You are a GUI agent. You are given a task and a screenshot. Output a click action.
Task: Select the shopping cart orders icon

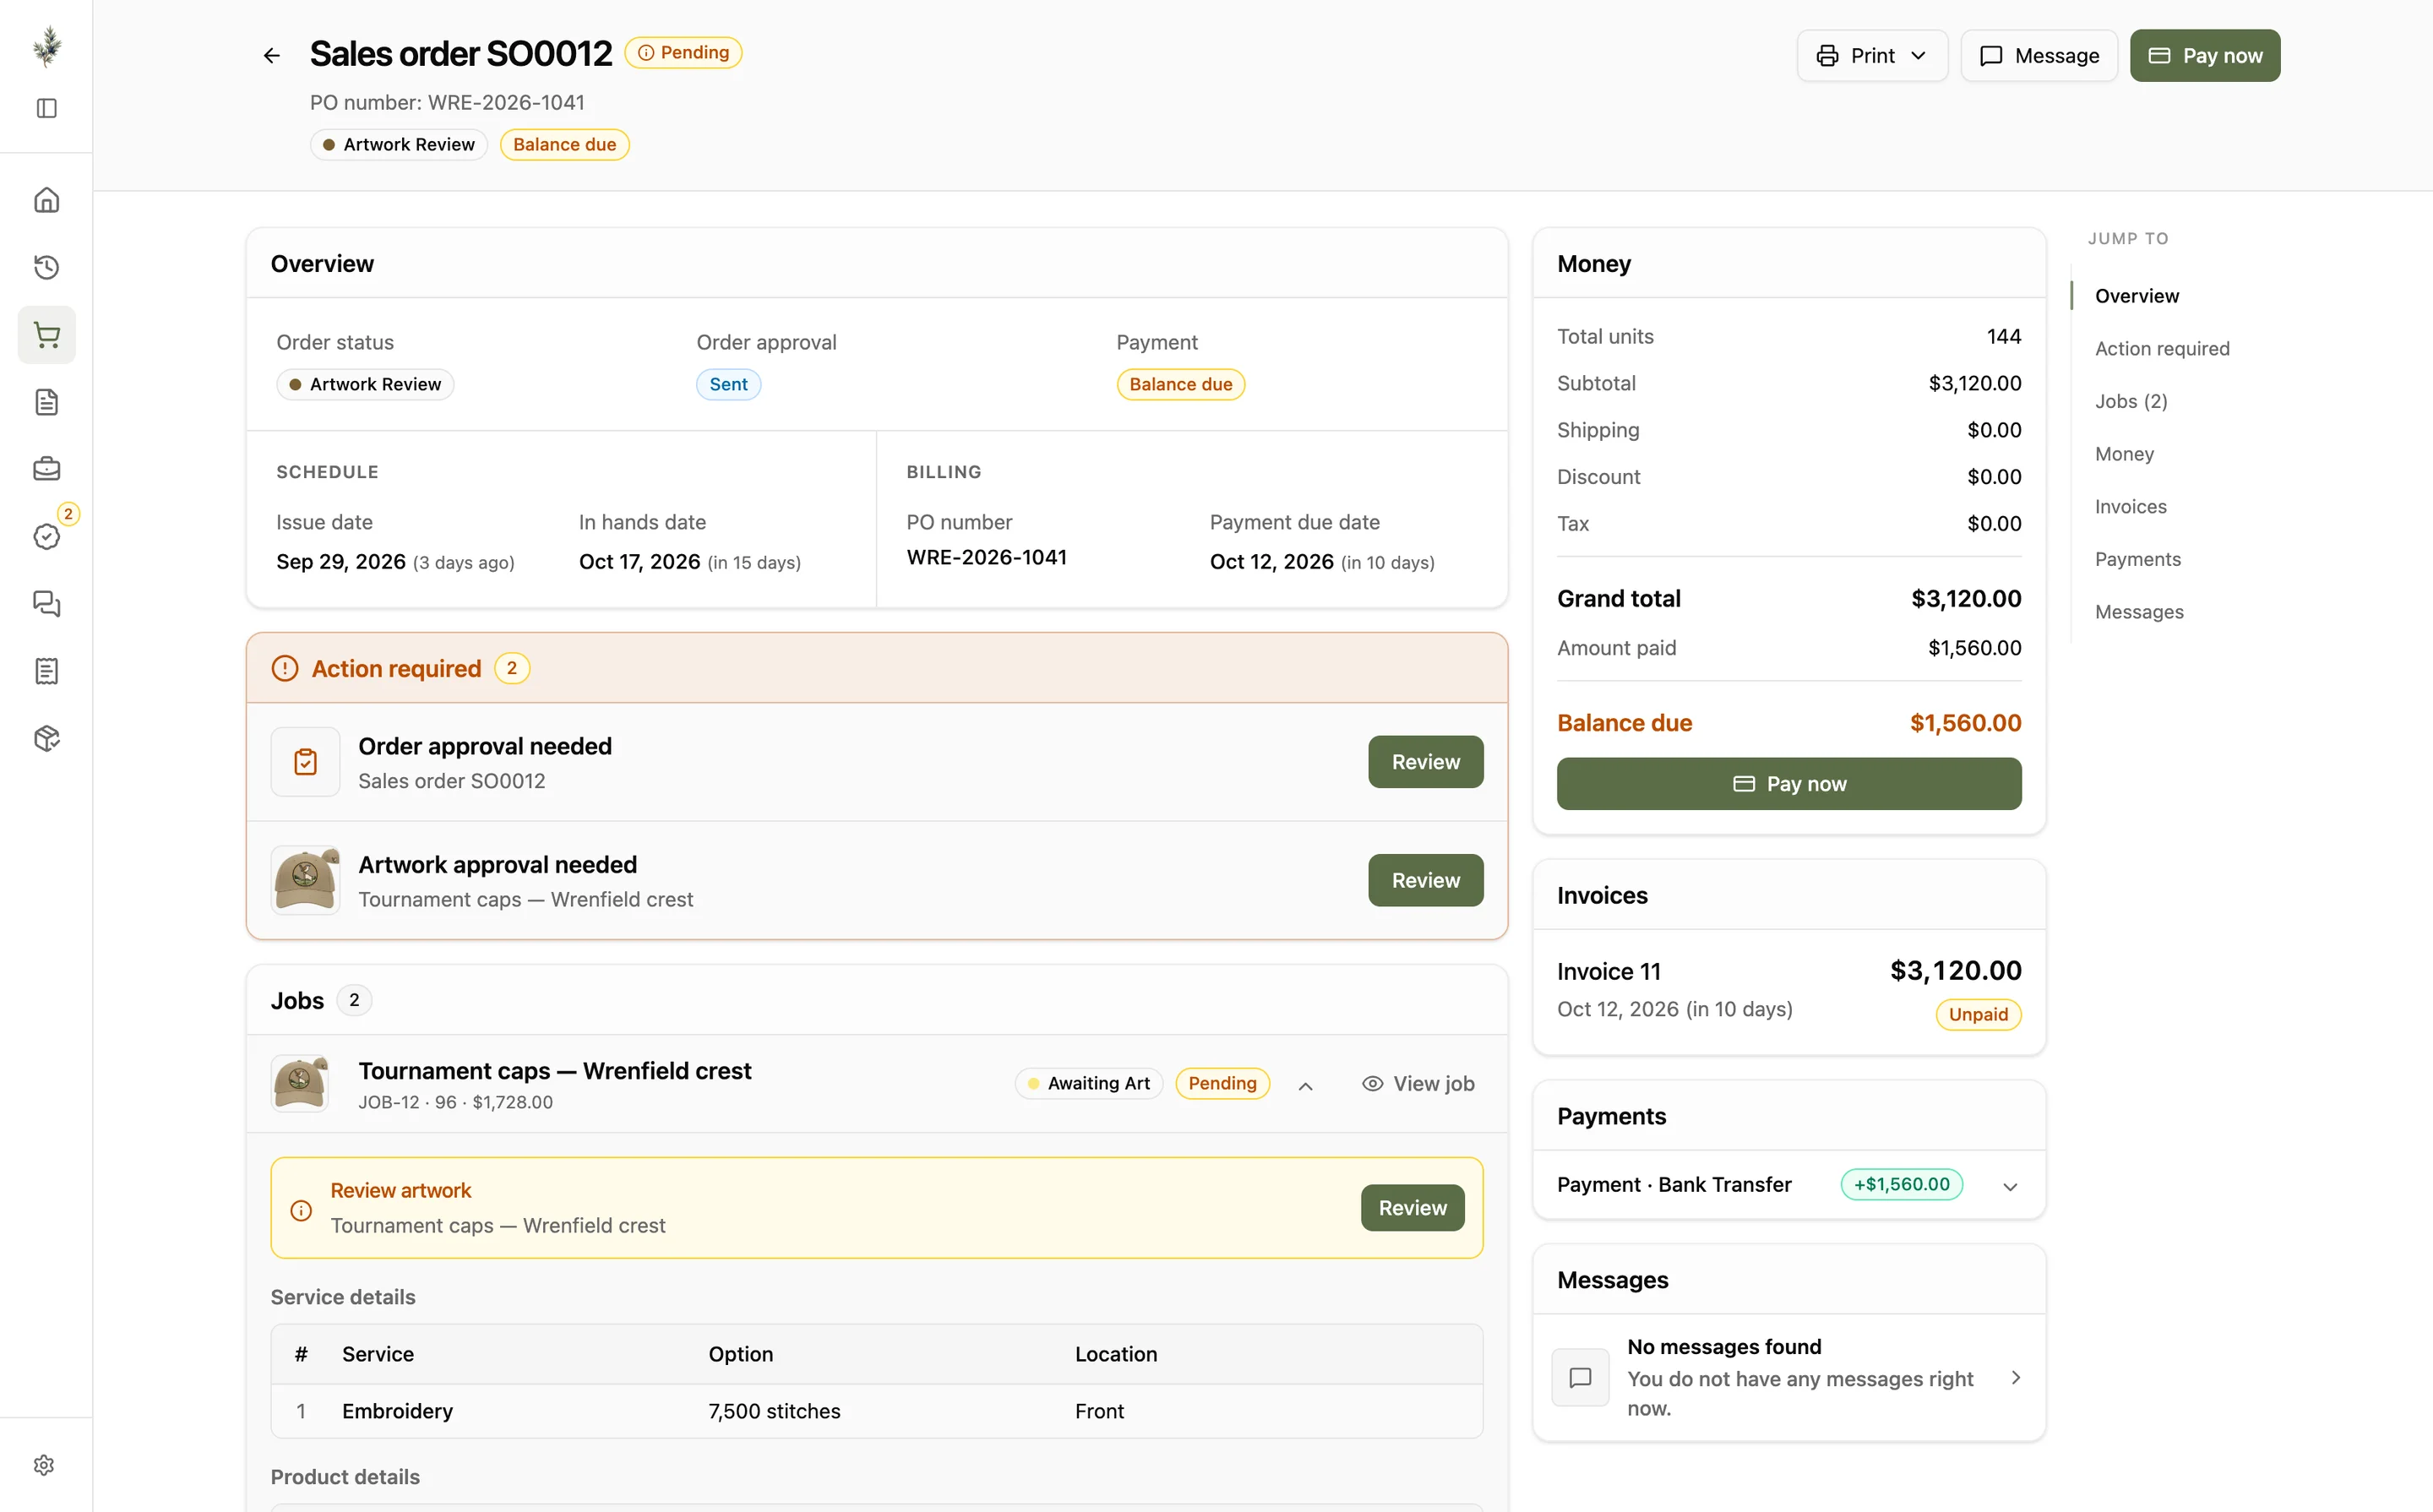click(x=47, y=334)
